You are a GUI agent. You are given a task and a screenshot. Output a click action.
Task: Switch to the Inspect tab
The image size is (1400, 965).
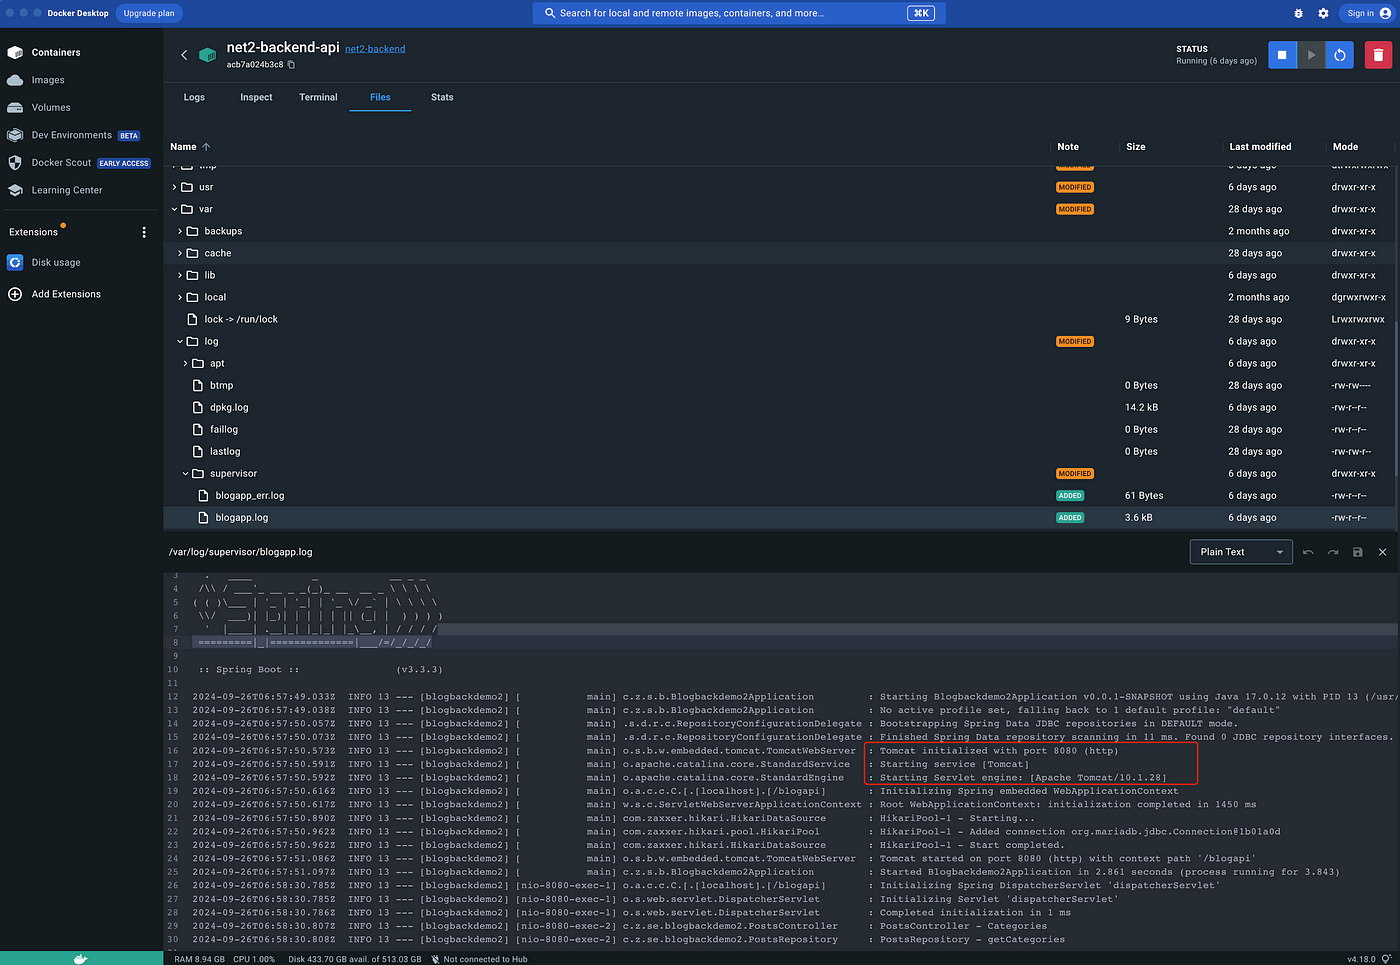256,97
